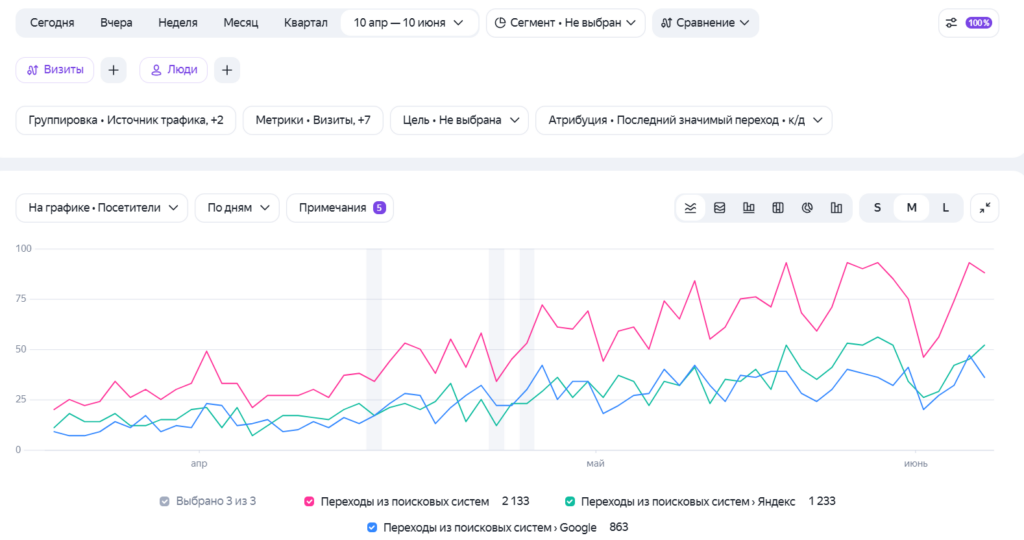Select the bar chart view icon

[748, 208]
